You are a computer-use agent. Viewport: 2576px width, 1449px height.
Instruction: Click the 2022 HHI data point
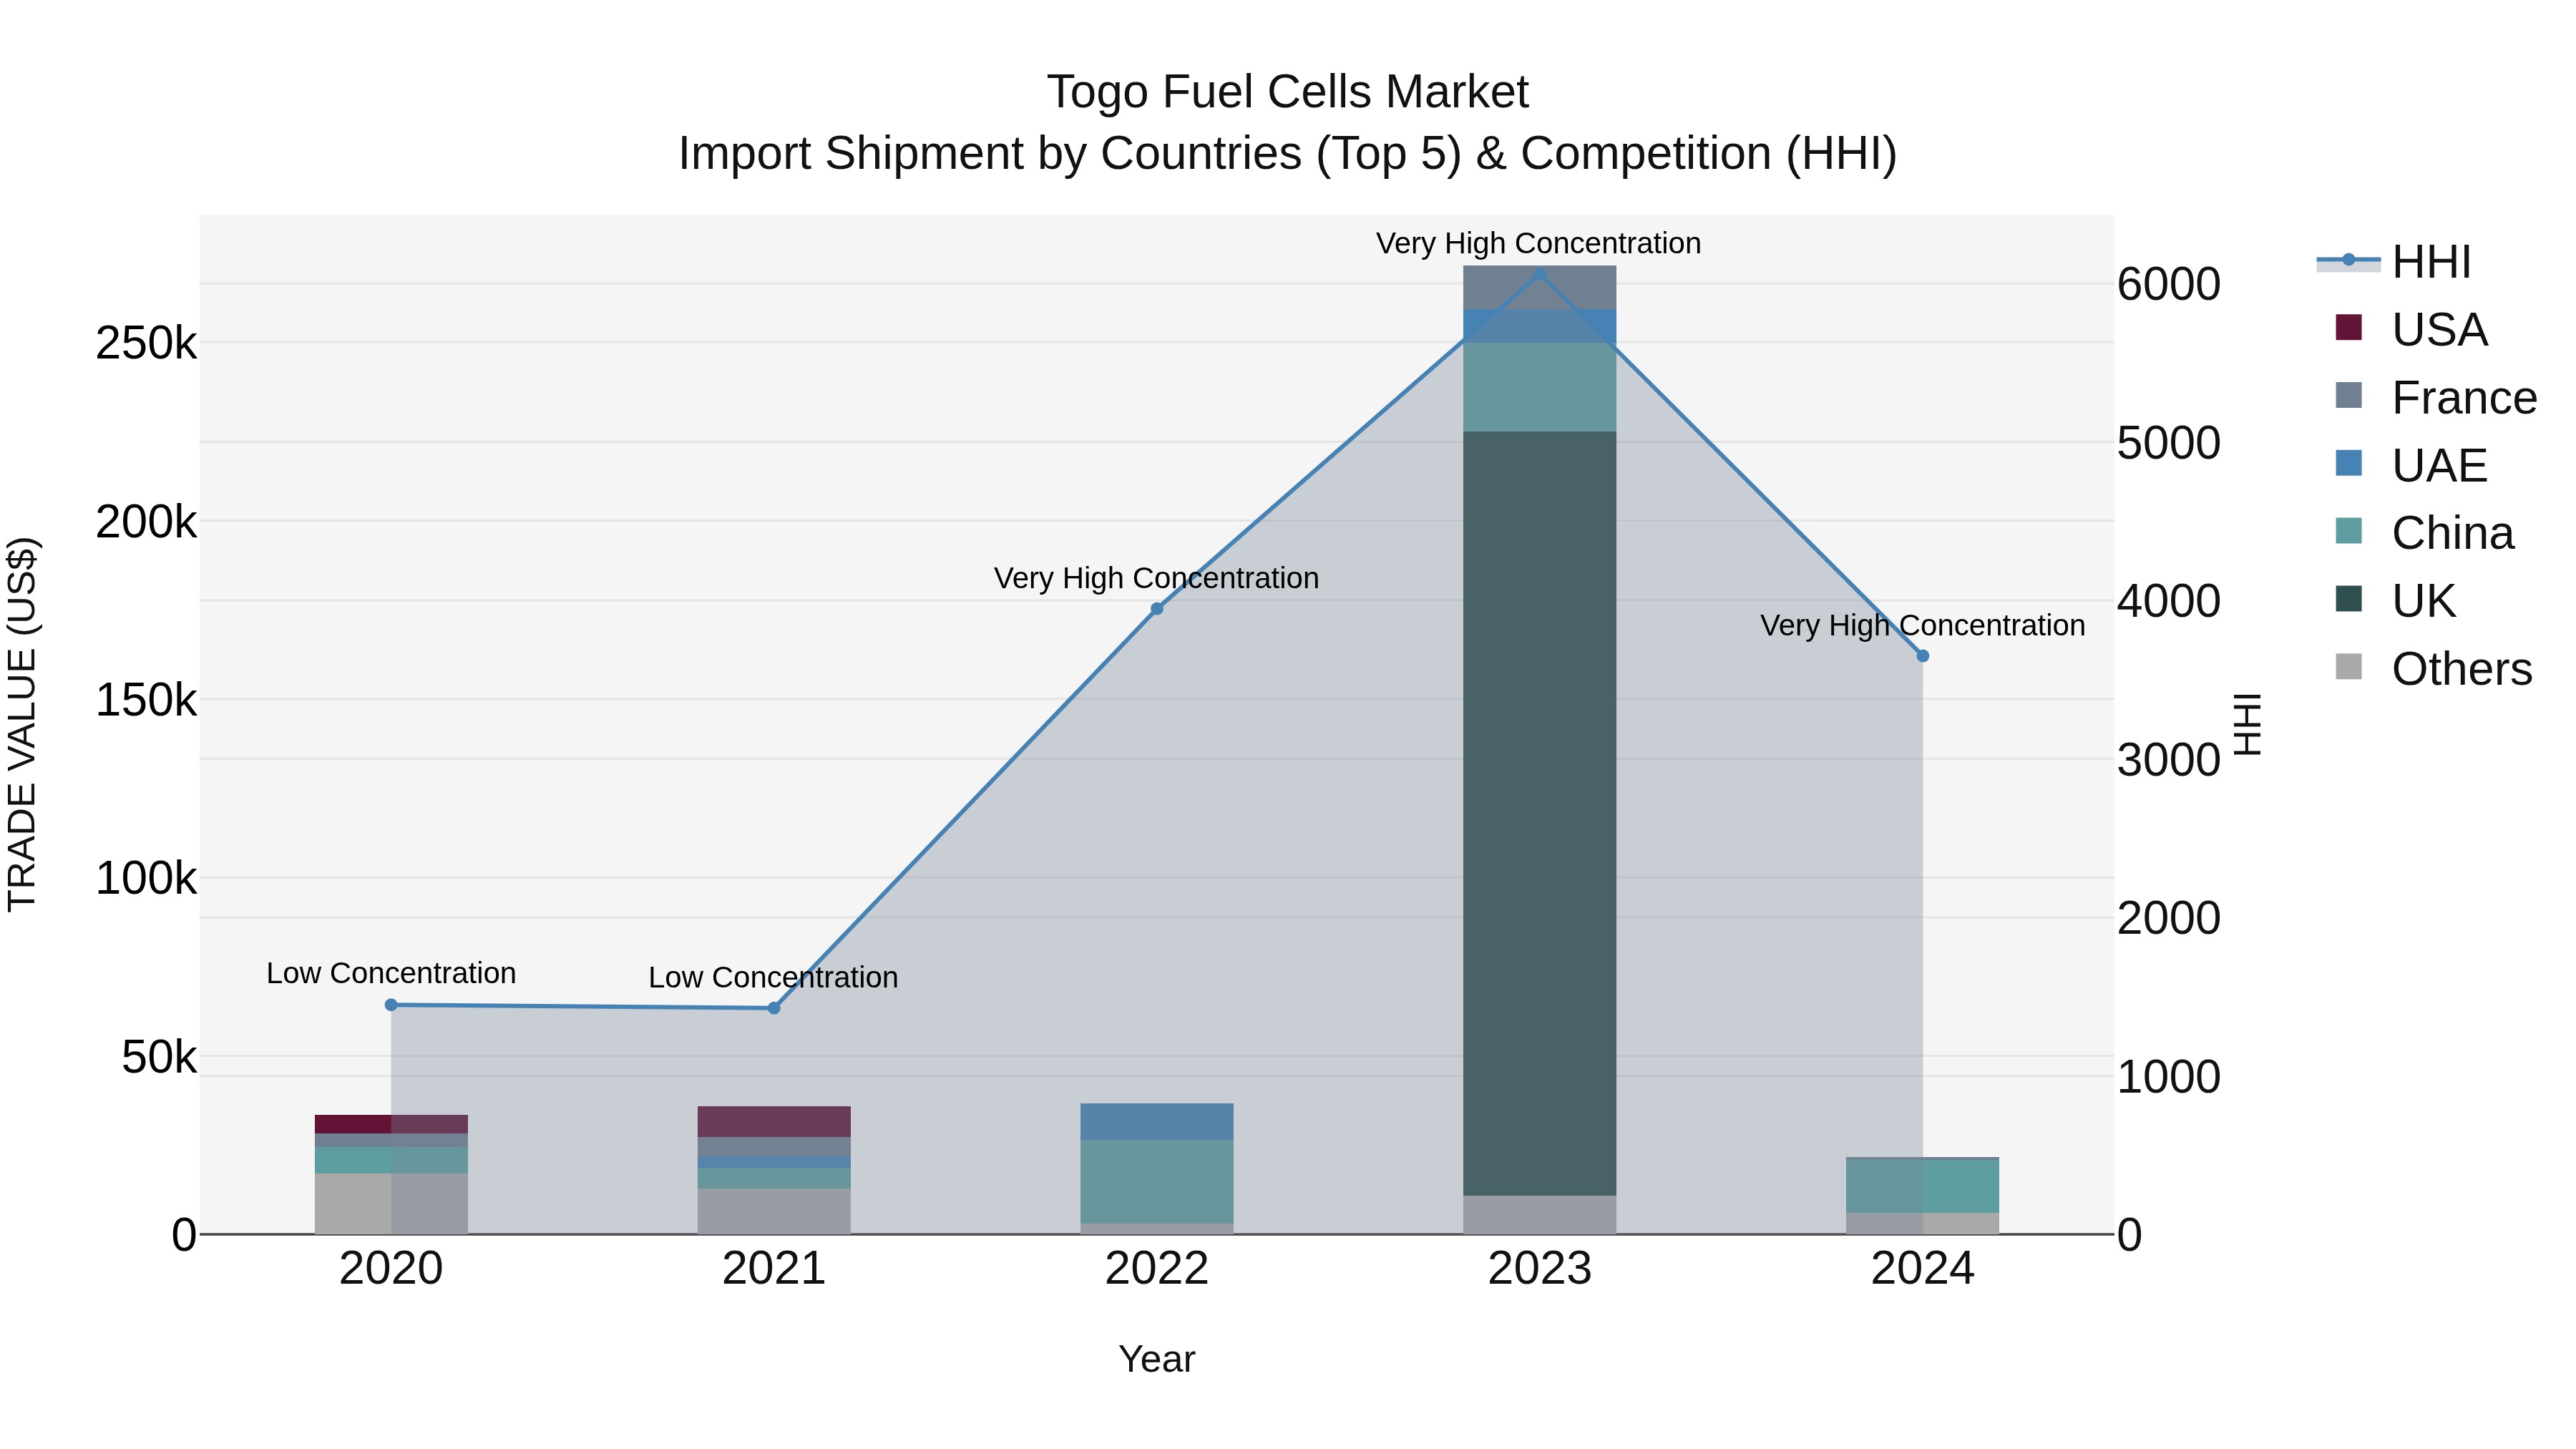point(1157,609)
